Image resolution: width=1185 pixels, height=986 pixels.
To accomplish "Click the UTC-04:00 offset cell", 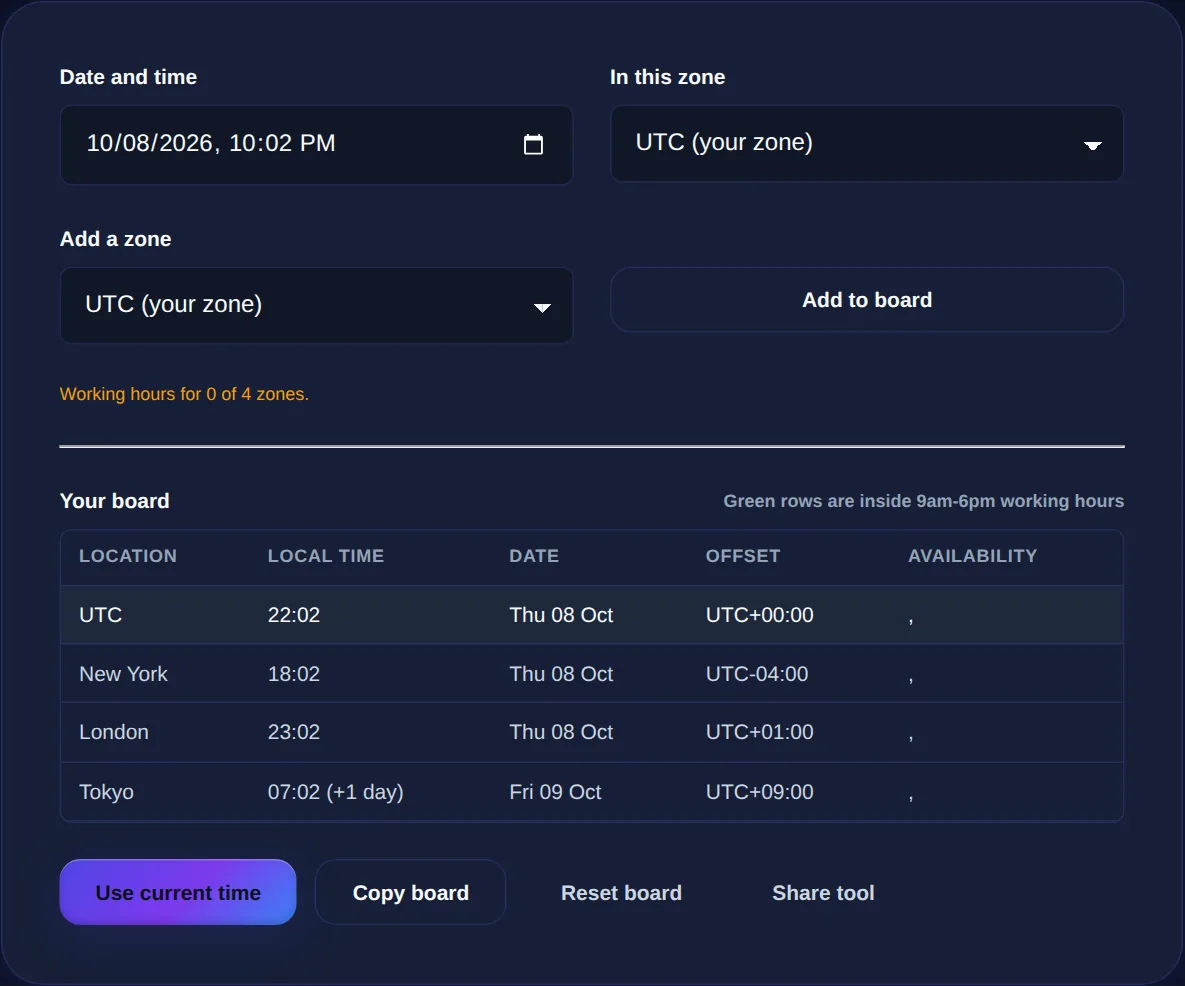I will point(757,674).
